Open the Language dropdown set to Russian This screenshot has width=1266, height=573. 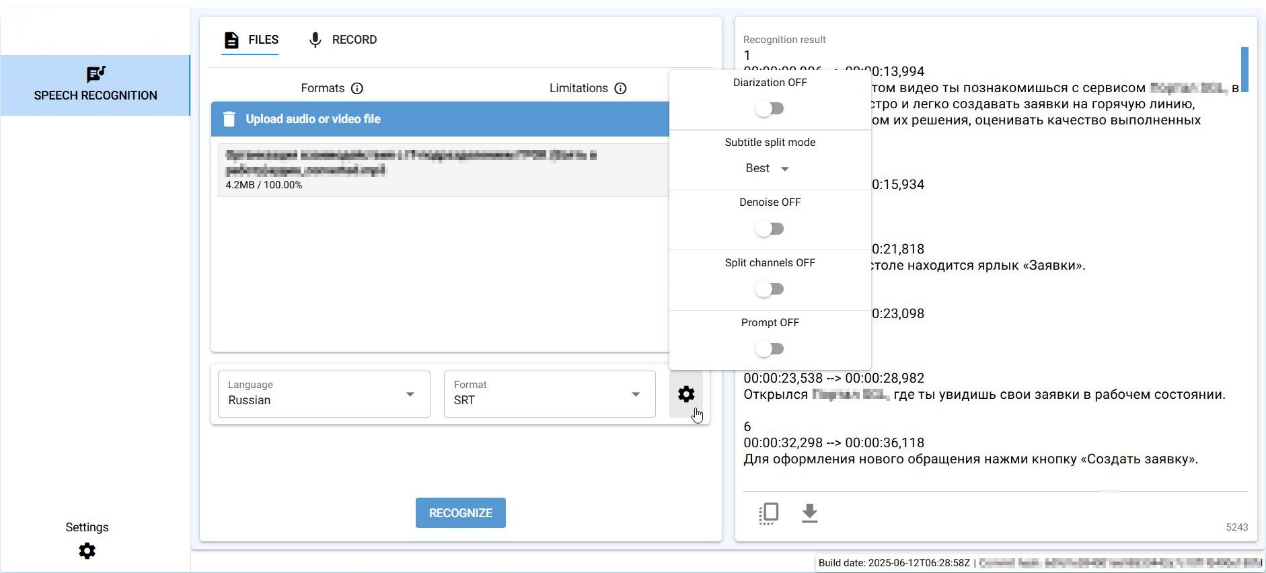point(323,394)
